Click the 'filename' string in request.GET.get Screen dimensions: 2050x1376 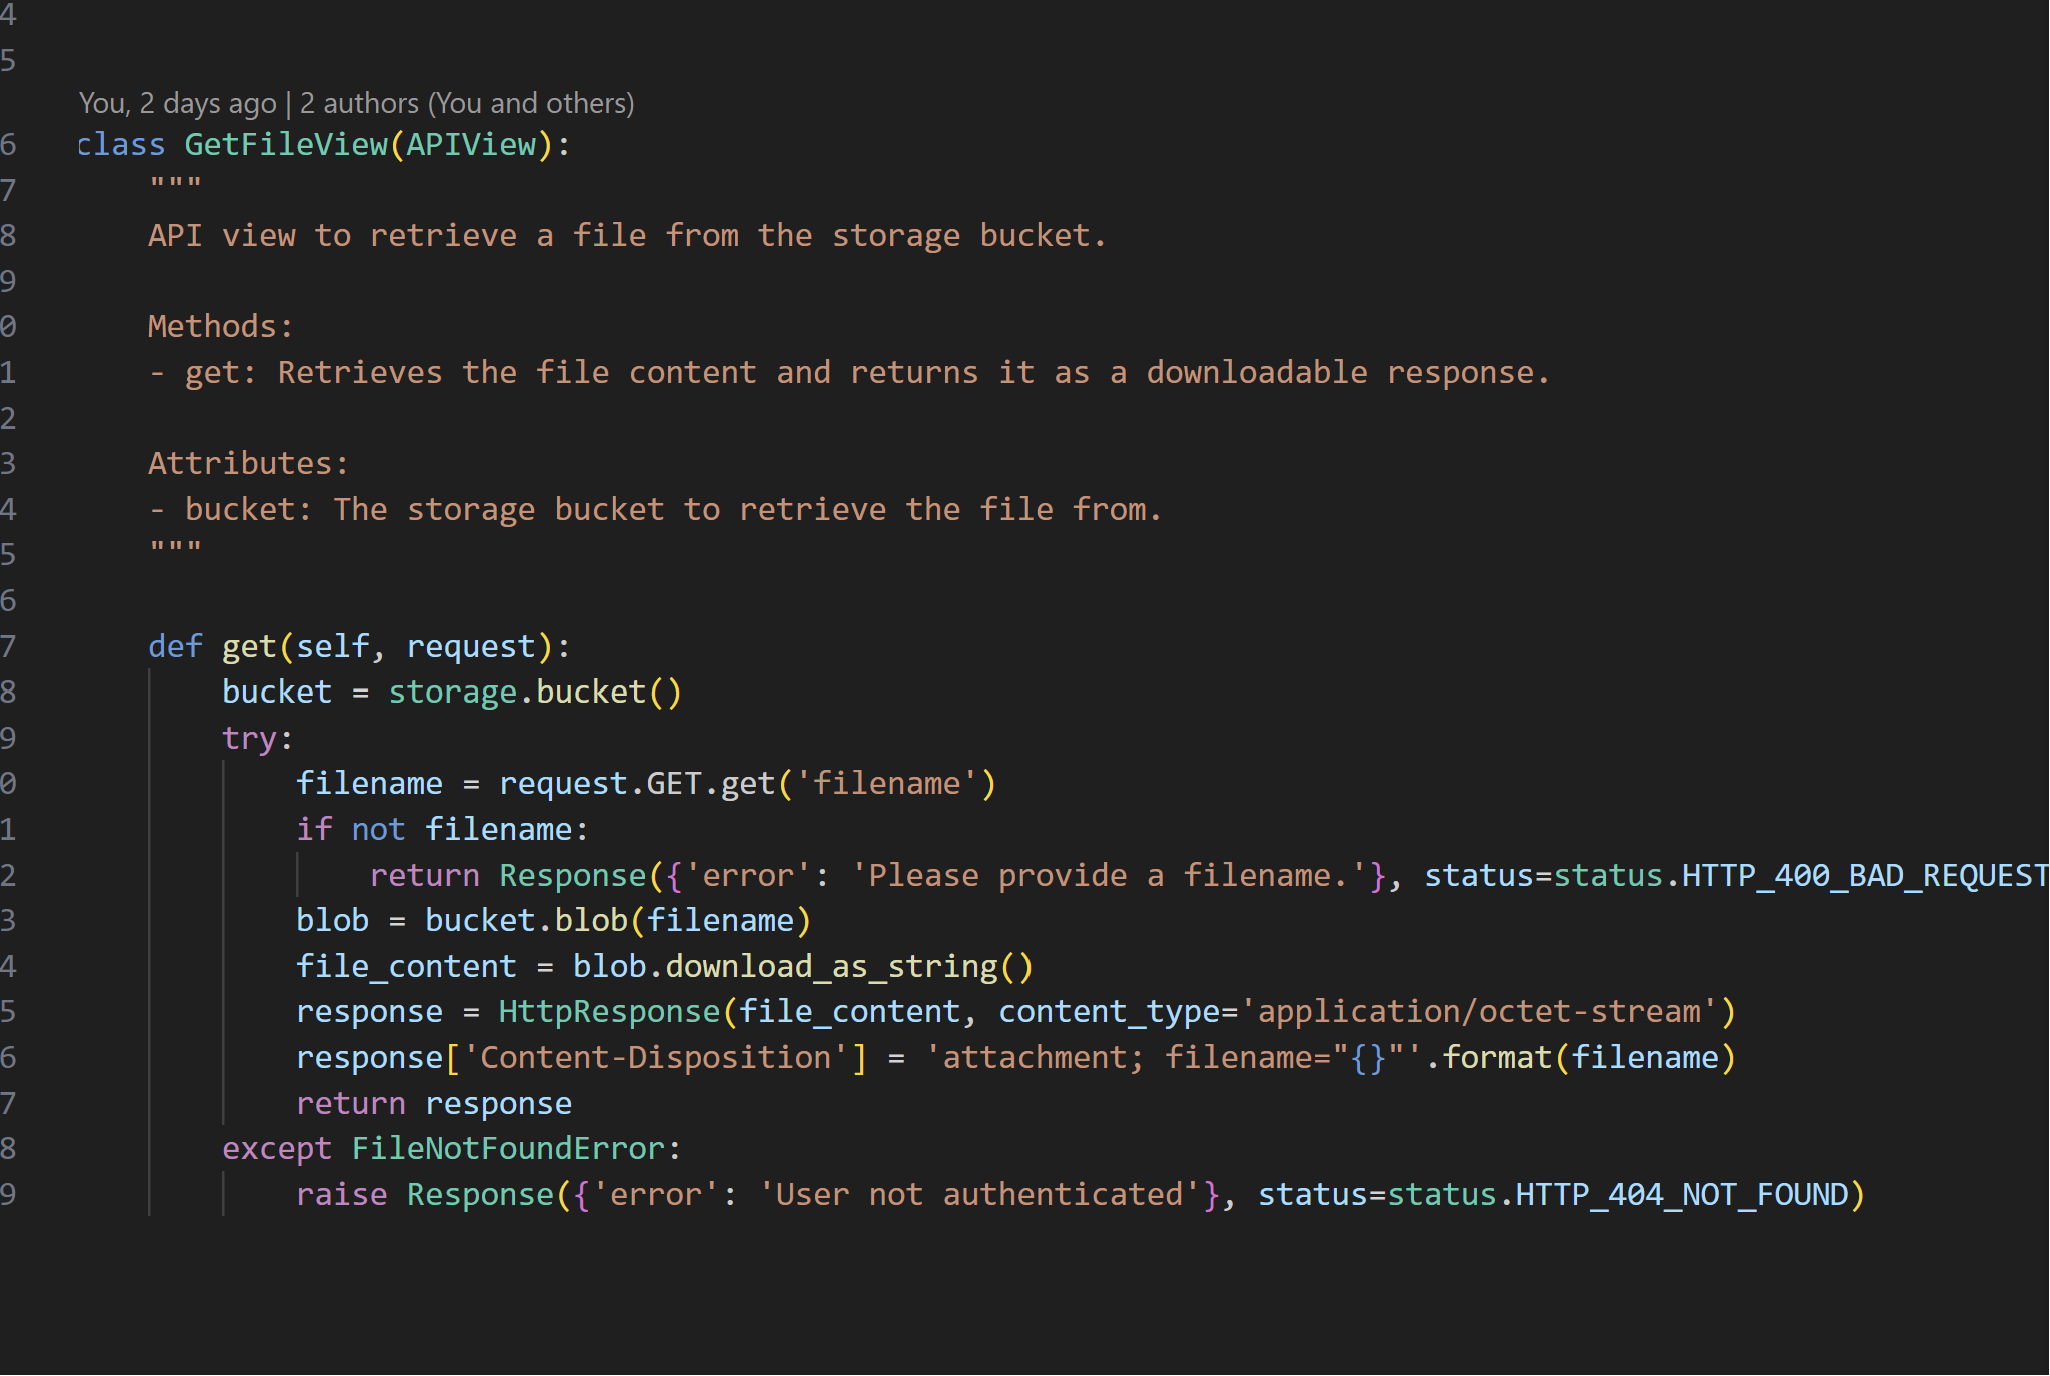[886, 783]
